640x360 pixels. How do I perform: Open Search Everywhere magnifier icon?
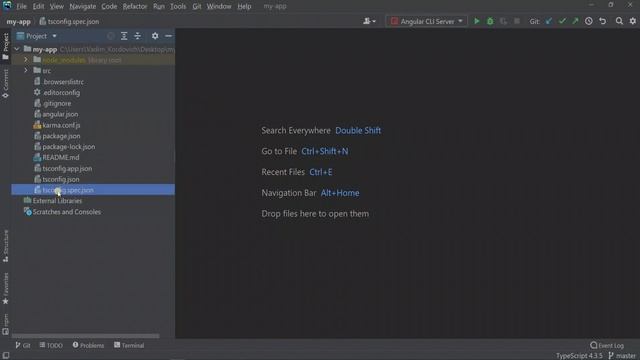619,21
